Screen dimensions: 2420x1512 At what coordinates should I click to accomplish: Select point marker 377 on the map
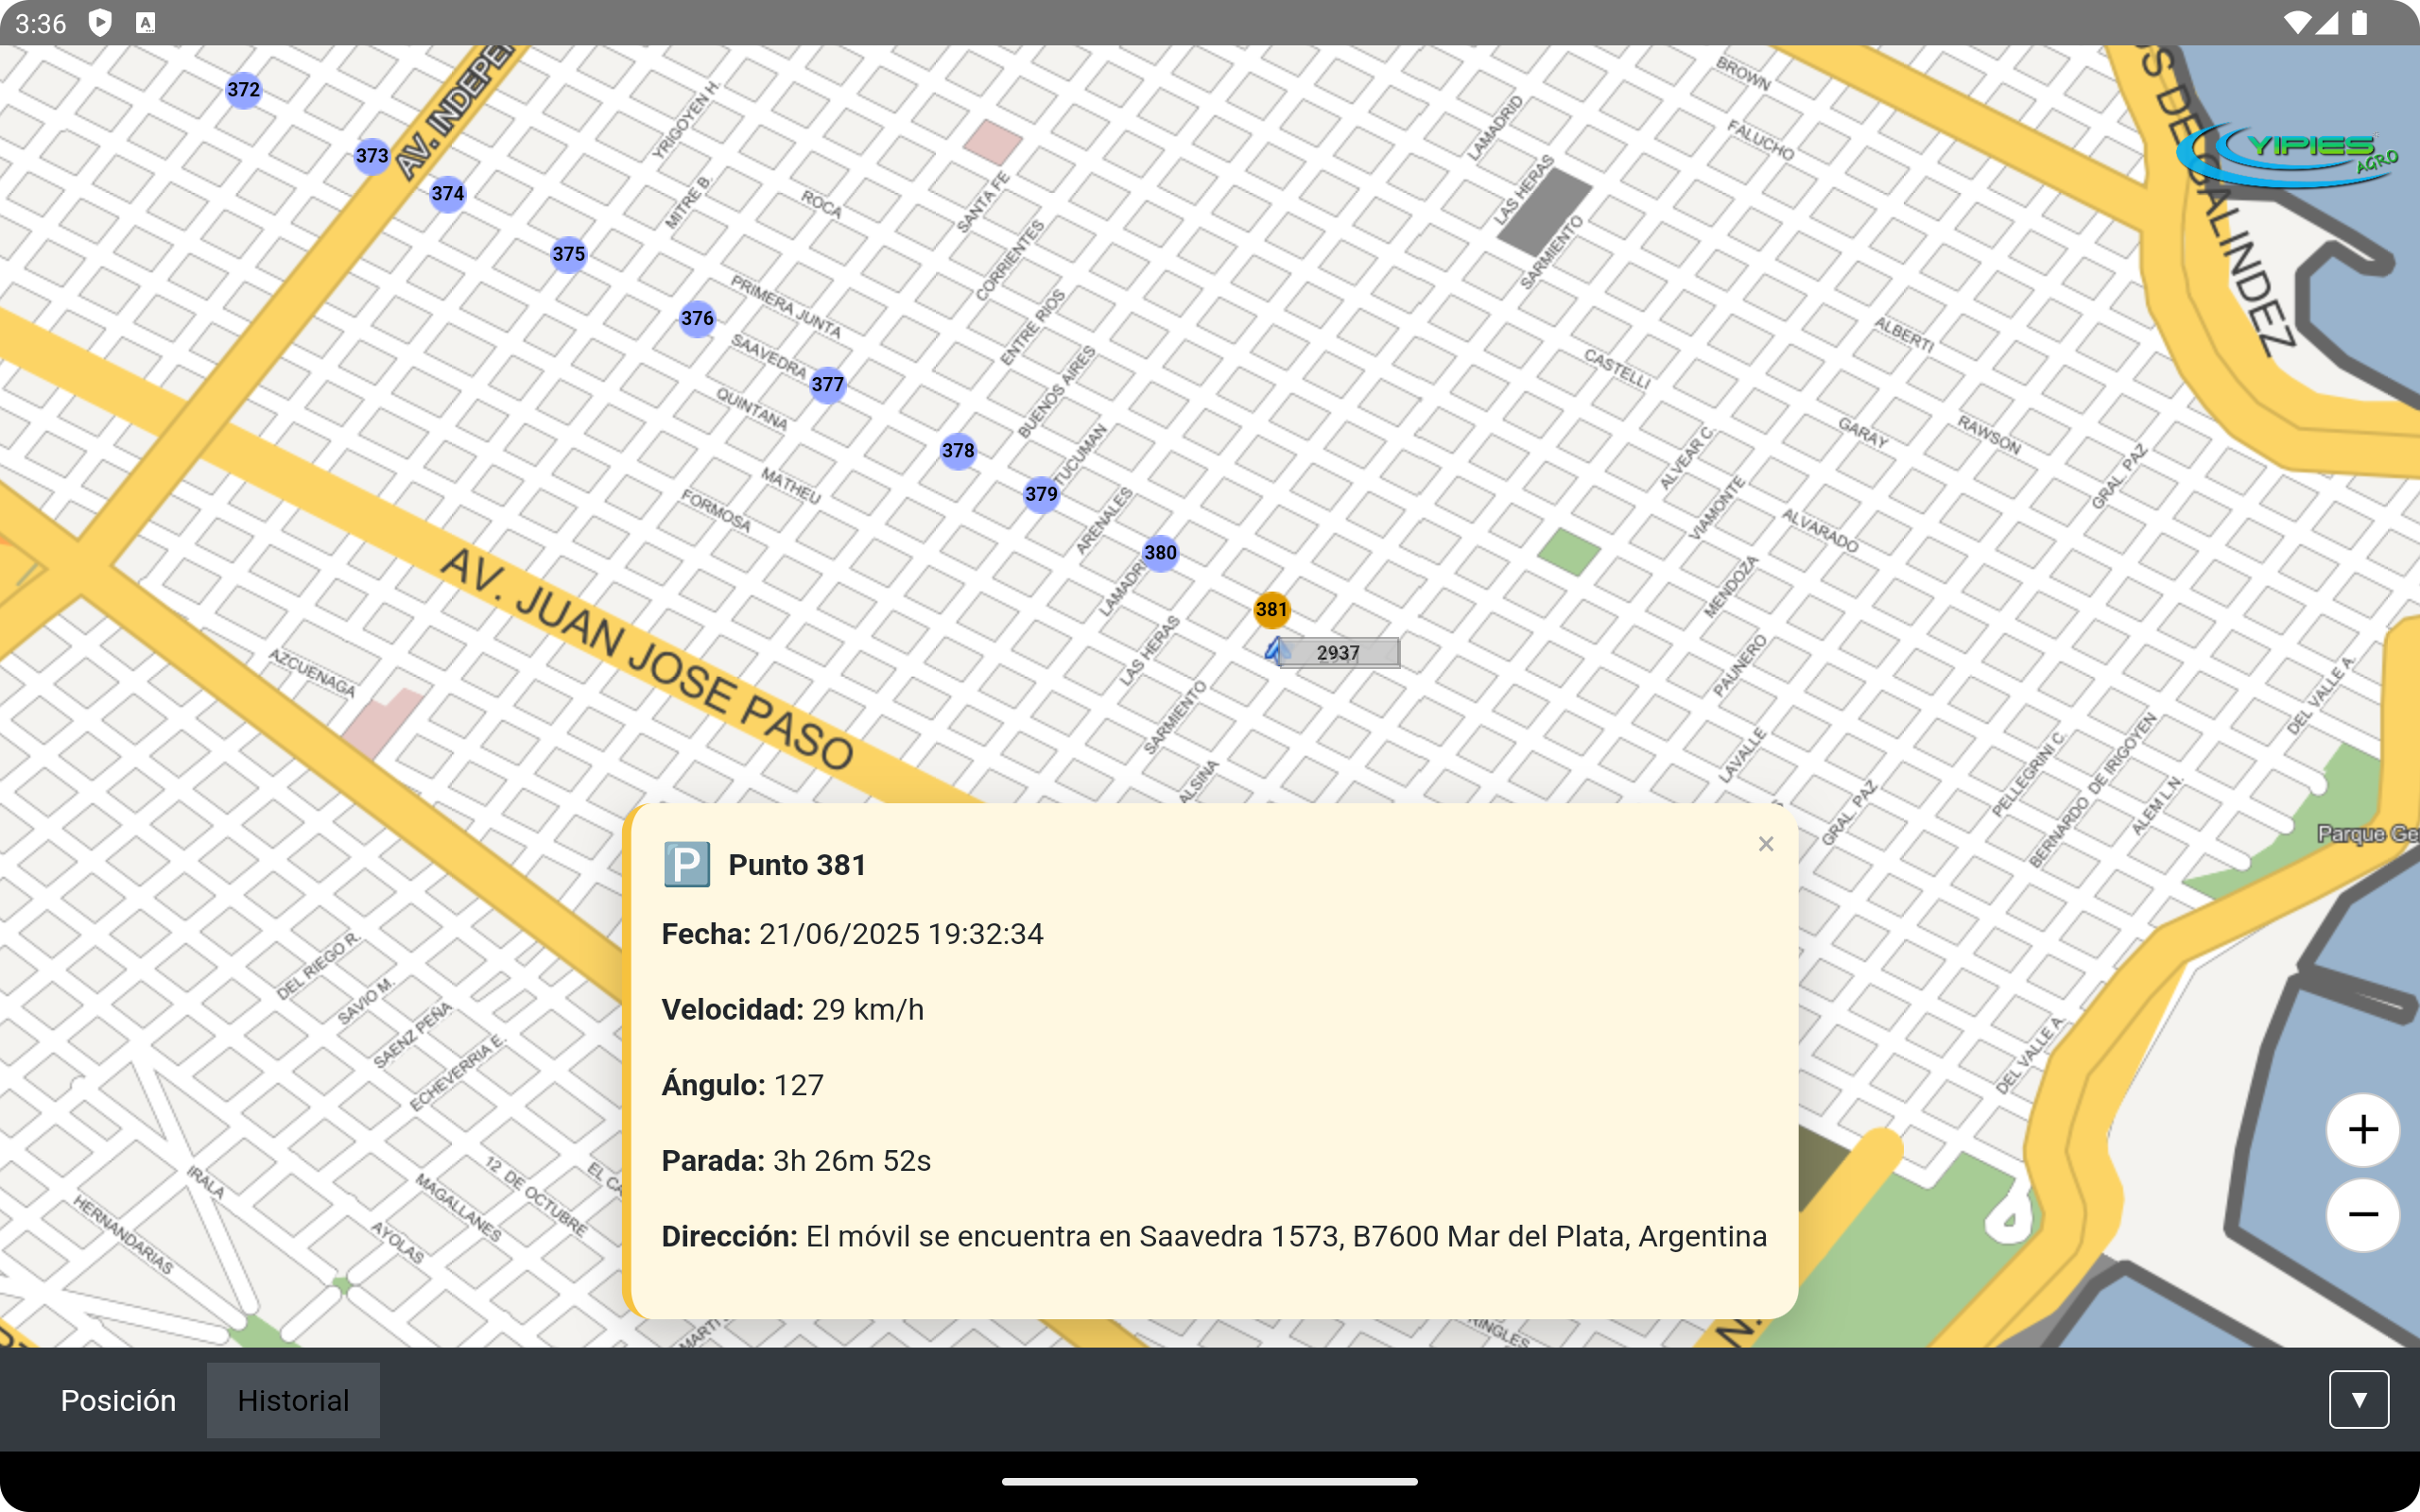[828, 384]
